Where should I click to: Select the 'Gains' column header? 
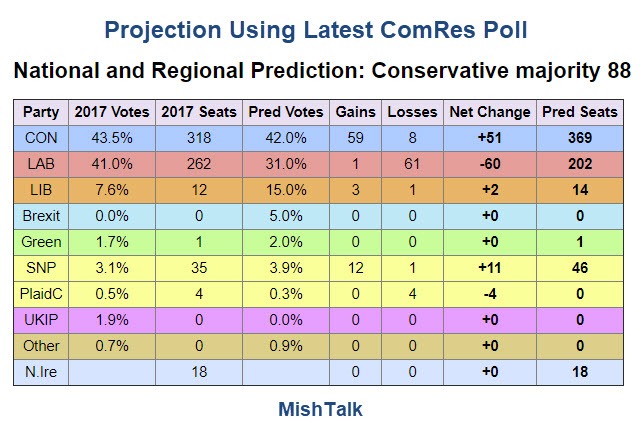click(355, 111)
